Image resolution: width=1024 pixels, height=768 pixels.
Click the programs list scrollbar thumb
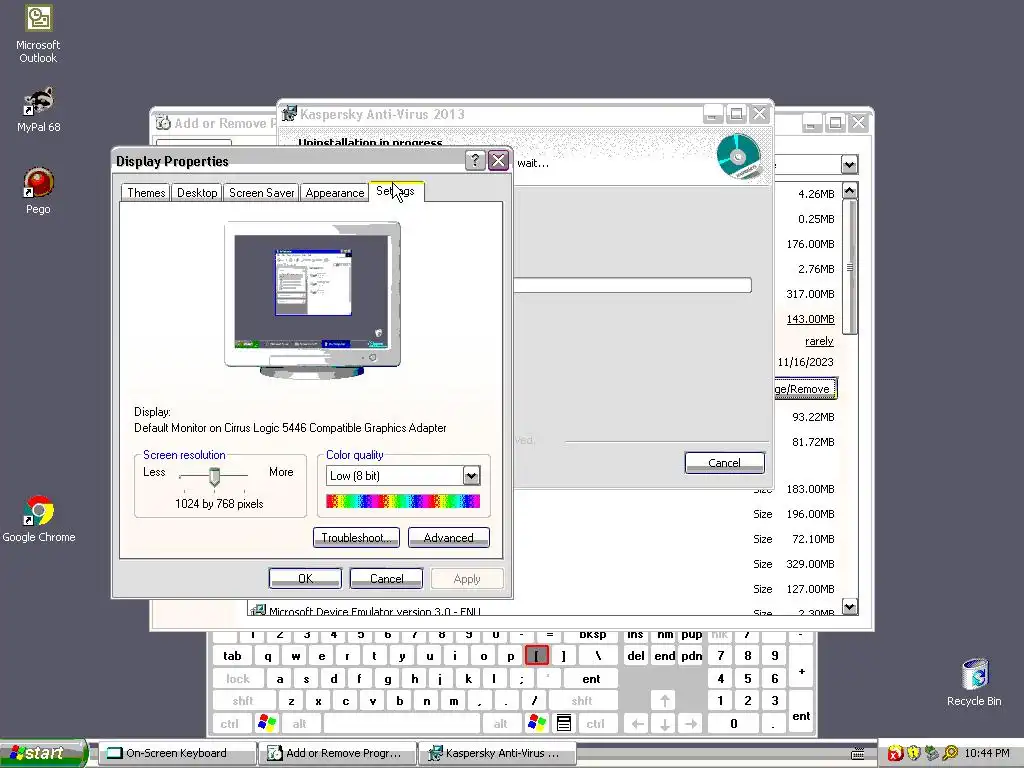(x=849, y=266)
